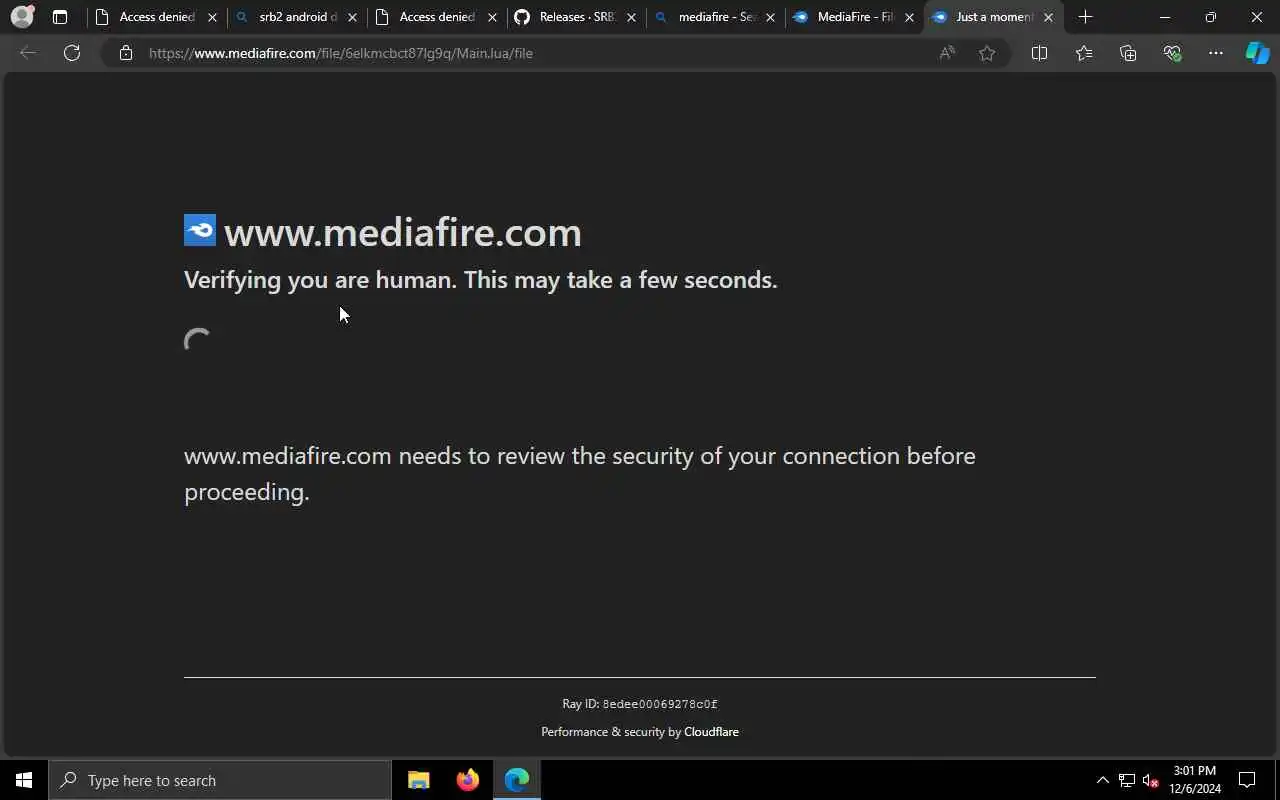
Task: Open Collections icon in toolbar
Action: pos(1128,53)
